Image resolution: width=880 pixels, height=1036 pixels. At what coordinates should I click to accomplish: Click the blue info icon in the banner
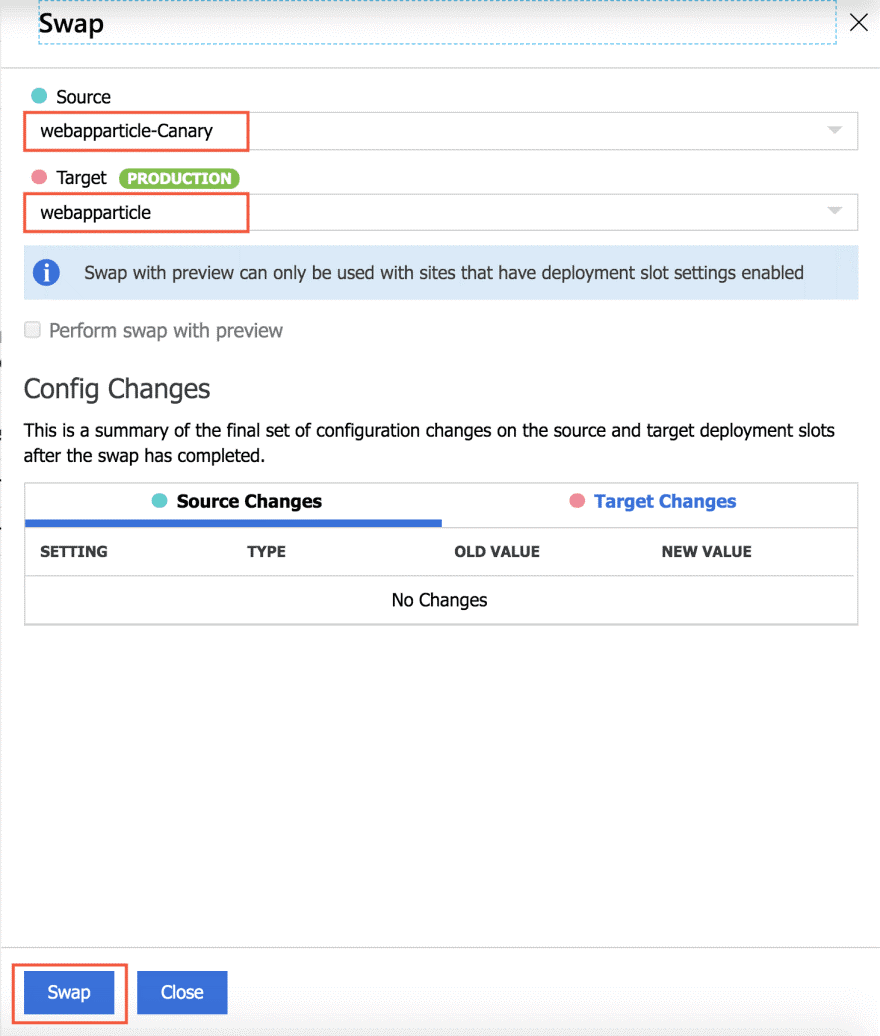pyautogui.click(x=45, y=272)
